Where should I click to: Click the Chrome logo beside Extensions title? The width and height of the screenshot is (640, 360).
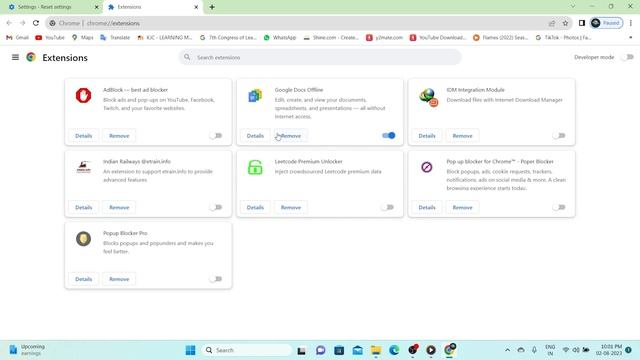[31, 57]
